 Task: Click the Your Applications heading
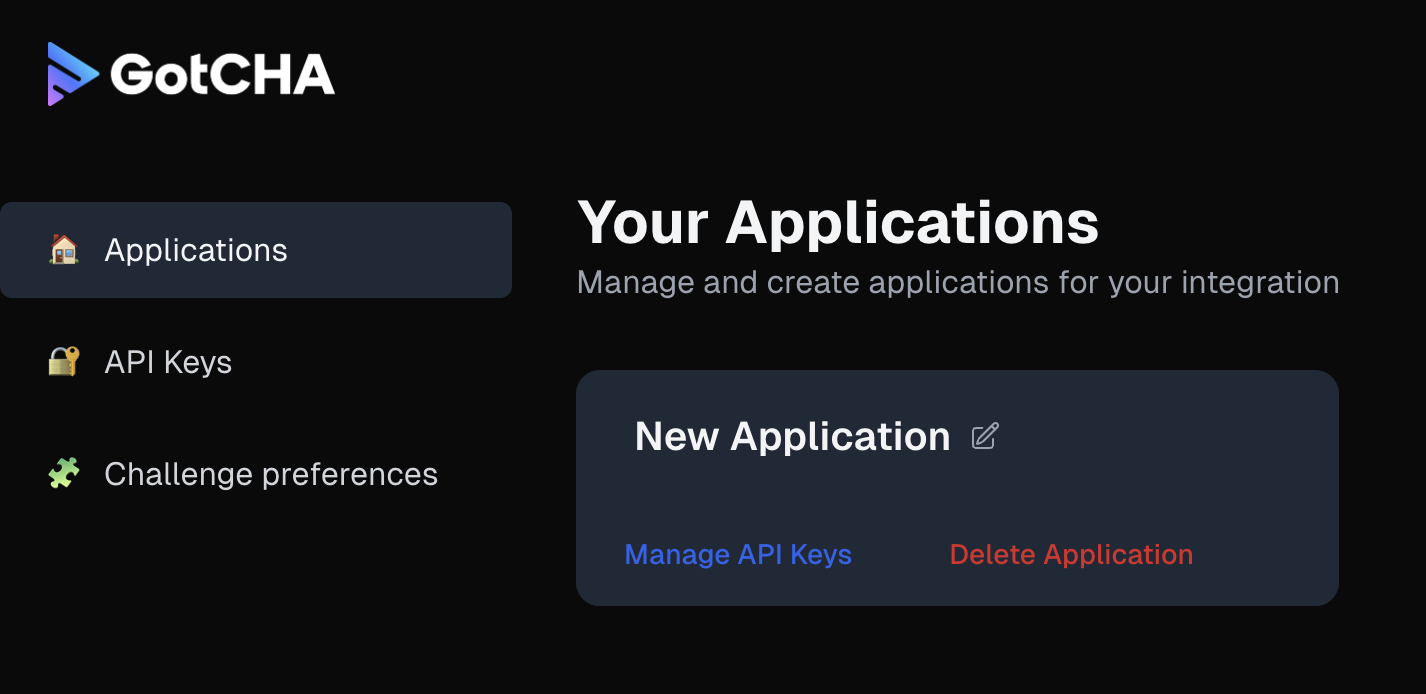838,222
